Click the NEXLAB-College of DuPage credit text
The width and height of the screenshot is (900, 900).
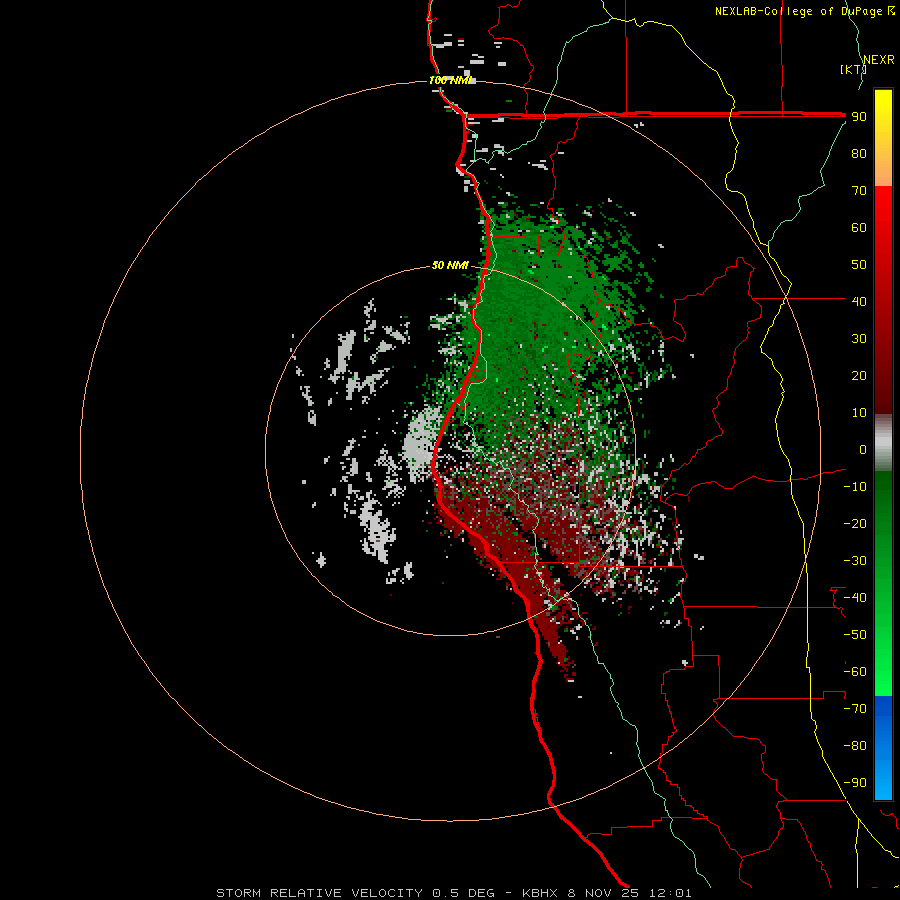(804, 11)
